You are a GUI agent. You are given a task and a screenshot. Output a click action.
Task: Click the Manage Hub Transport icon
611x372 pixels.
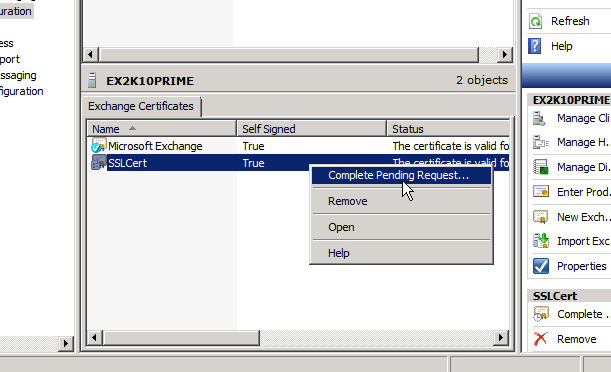click(x=540, y=143)
